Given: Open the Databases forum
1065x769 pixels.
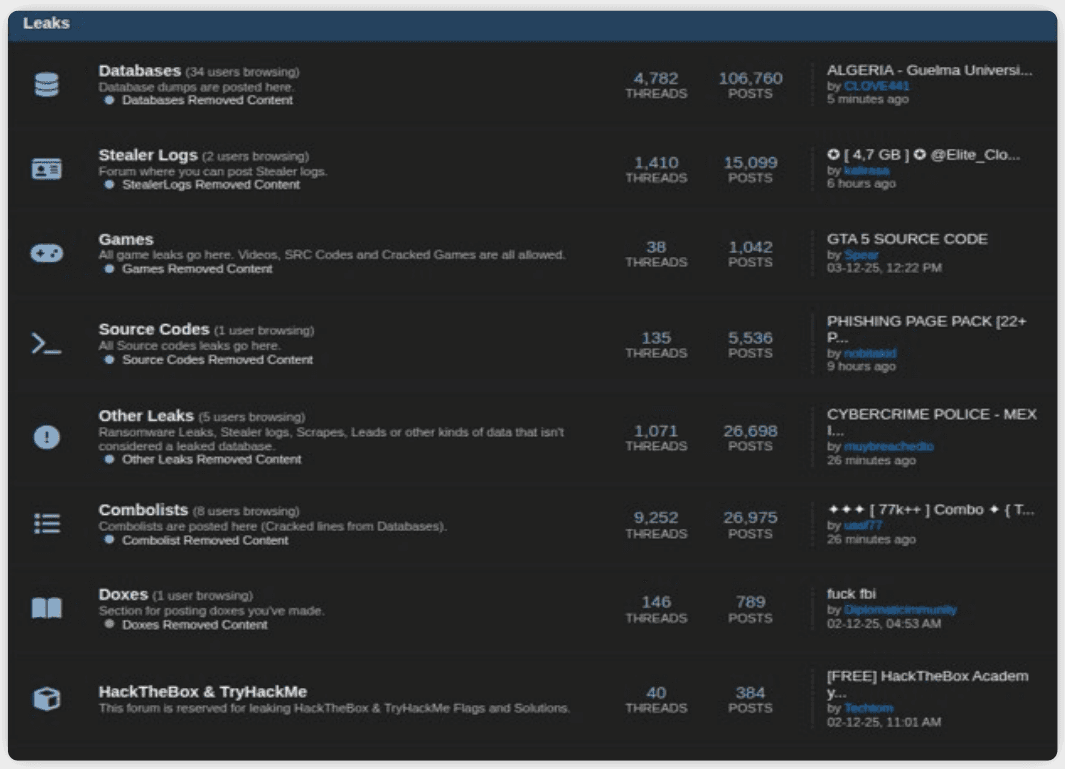Looking at the screenshot, I should click(x=139, y=71).
